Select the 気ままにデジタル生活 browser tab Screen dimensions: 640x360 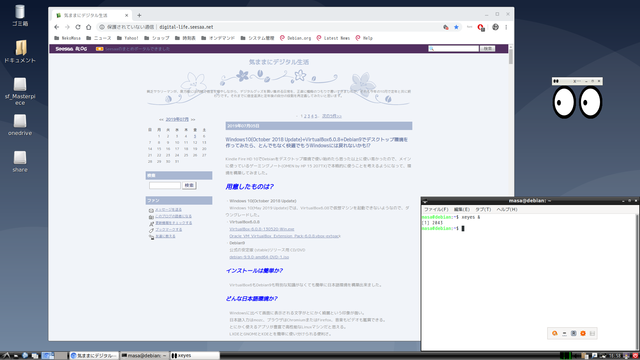click(x=91, y=16)
